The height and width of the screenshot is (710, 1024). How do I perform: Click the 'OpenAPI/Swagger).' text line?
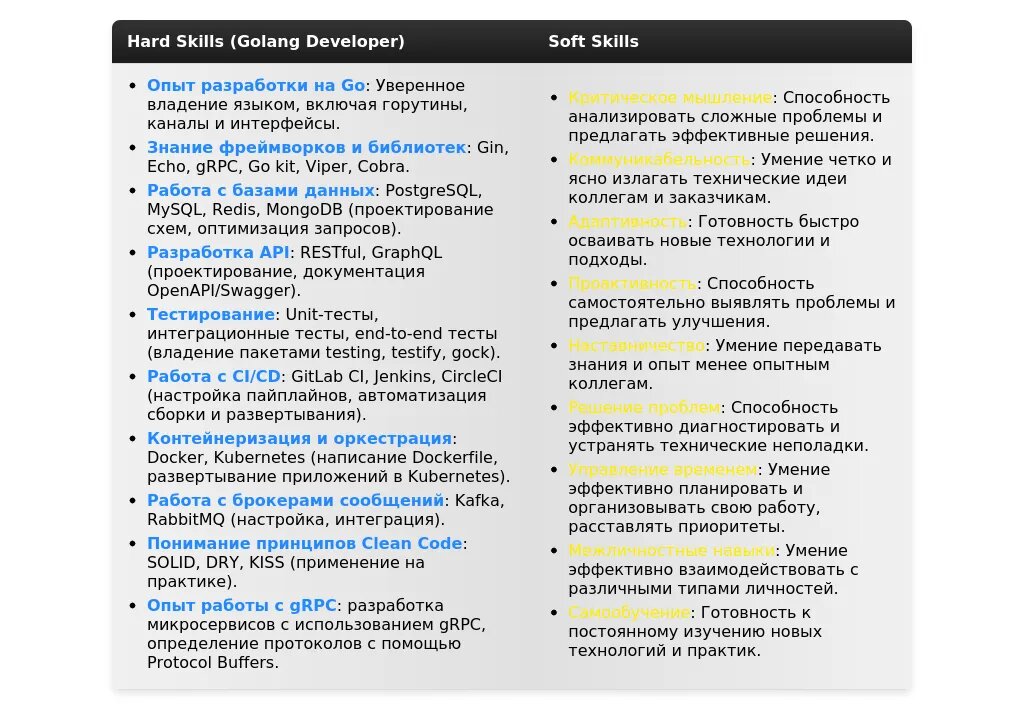pos(223,291)
